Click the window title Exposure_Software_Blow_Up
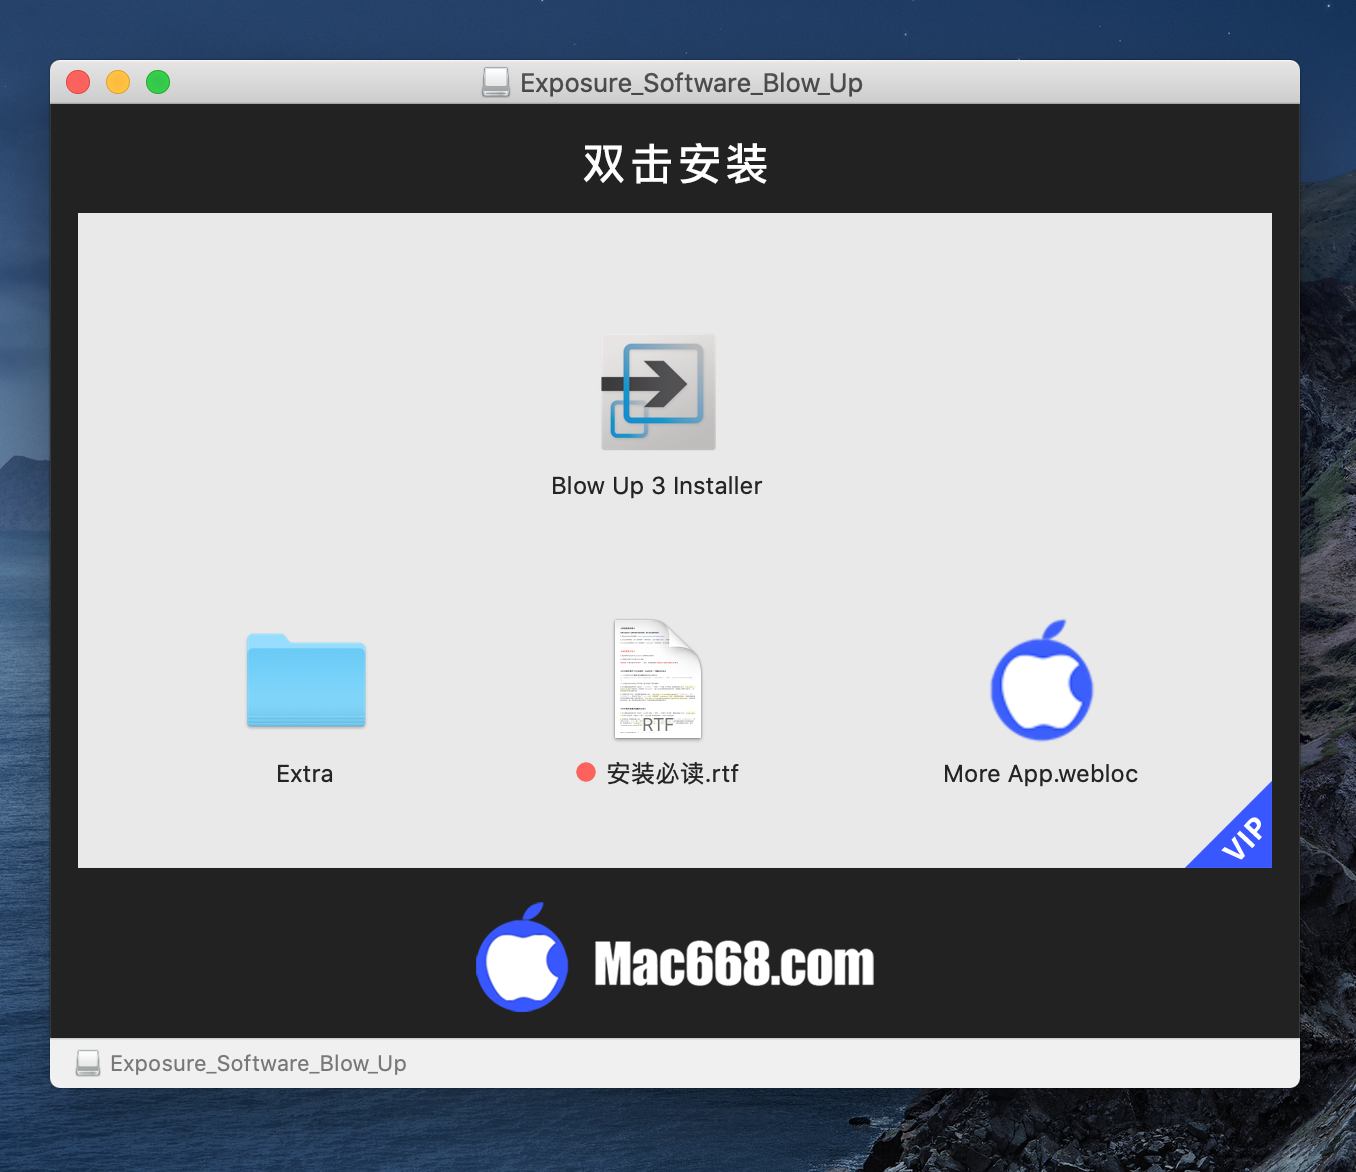1356x1172 pixels. pyautogui.click(x=691, y=83)
